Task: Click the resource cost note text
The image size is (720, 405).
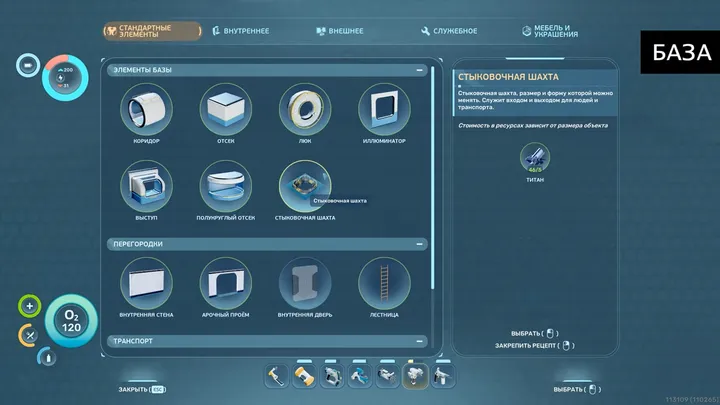Action: pos(533,125)
